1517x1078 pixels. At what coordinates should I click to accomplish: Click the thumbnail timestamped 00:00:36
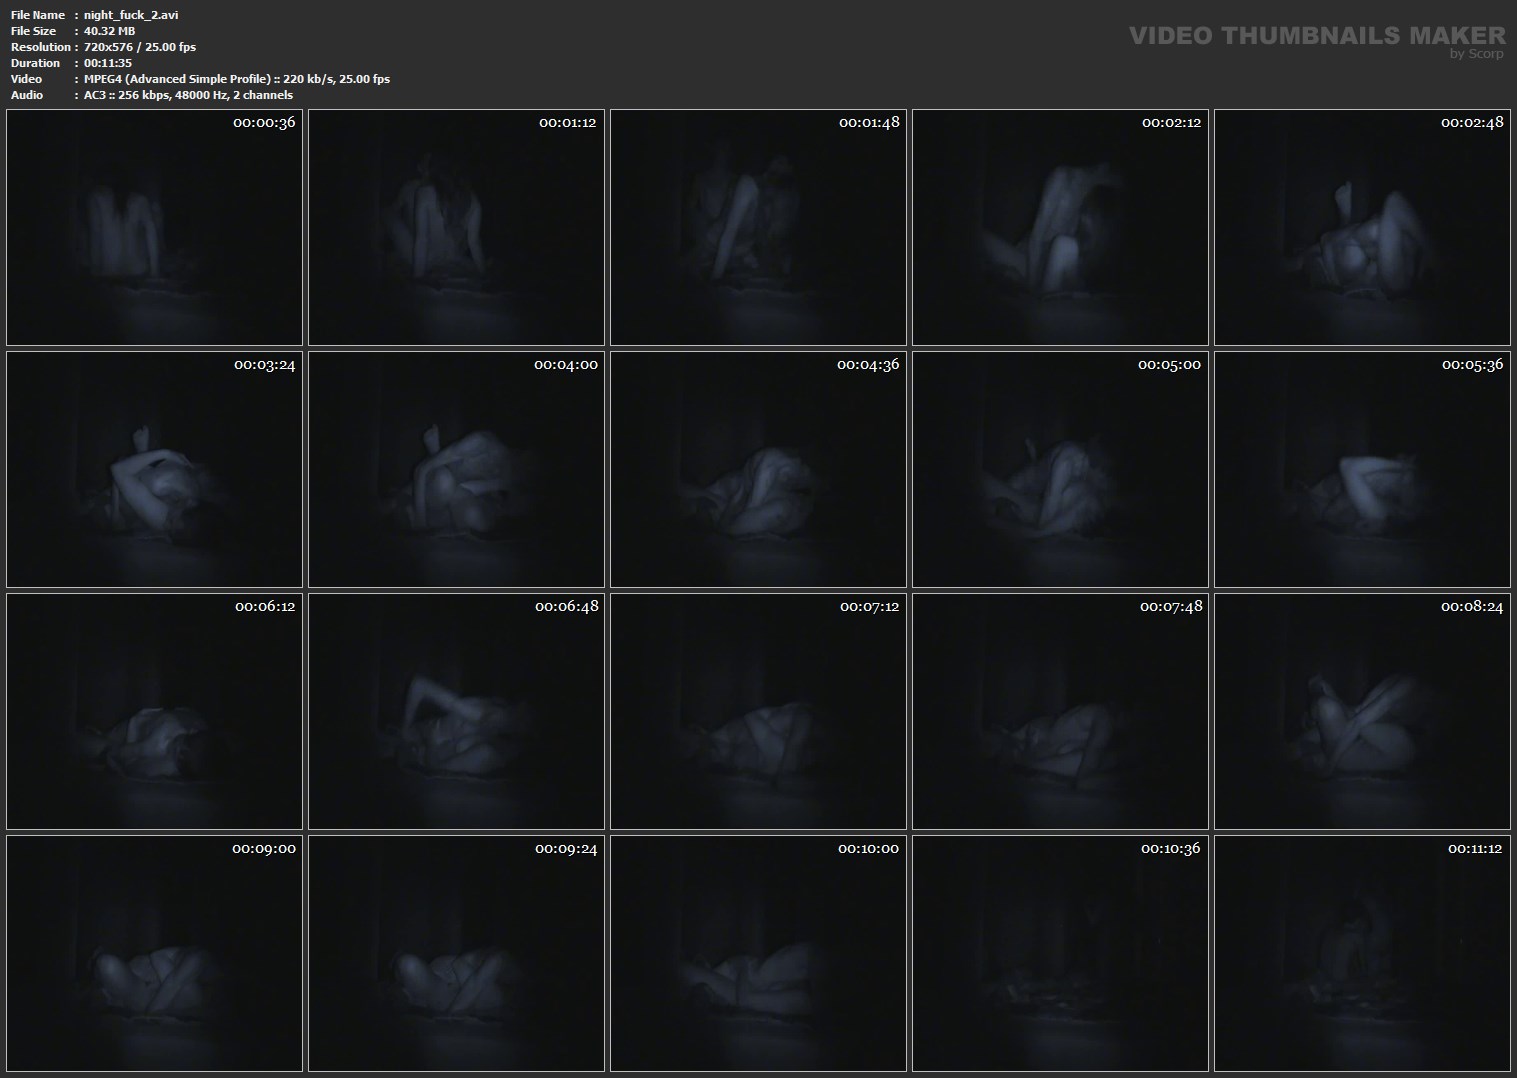tap(154, 228)
